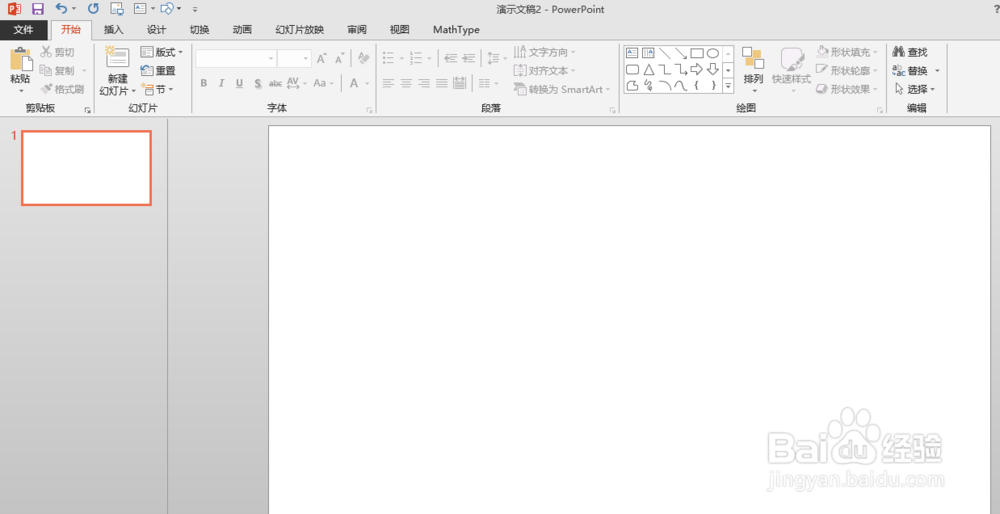Open the 形状轮廓 (Shape Outline) color menu
The width and height of the screenshot is (1000, 514).
[x=846, y=71]
